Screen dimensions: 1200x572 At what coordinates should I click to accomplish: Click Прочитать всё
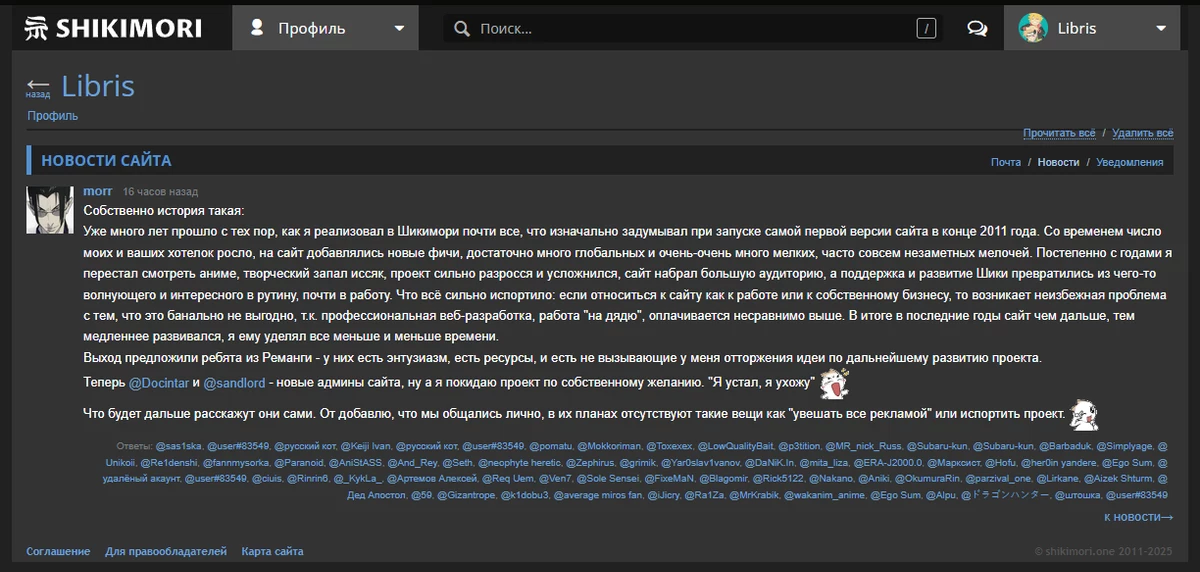point(1059,133)
